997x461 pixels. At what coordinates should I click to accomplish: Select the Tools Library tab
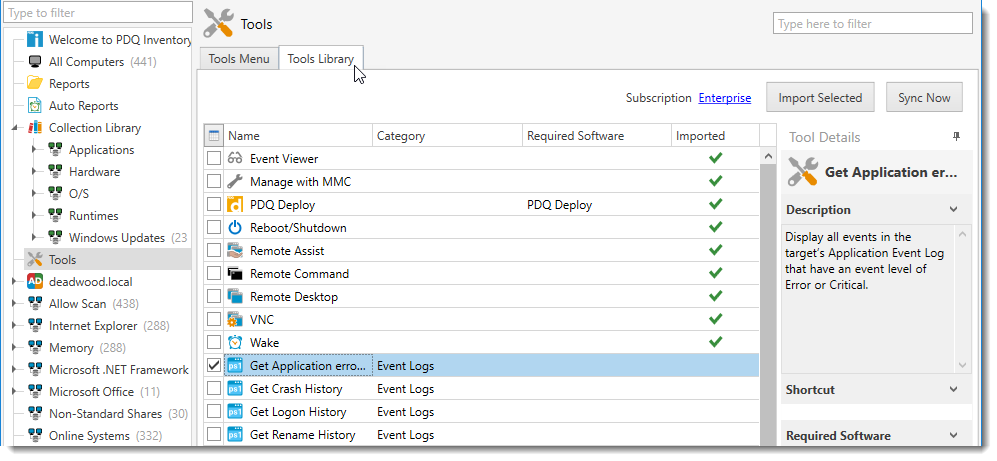tap(320, 58)
